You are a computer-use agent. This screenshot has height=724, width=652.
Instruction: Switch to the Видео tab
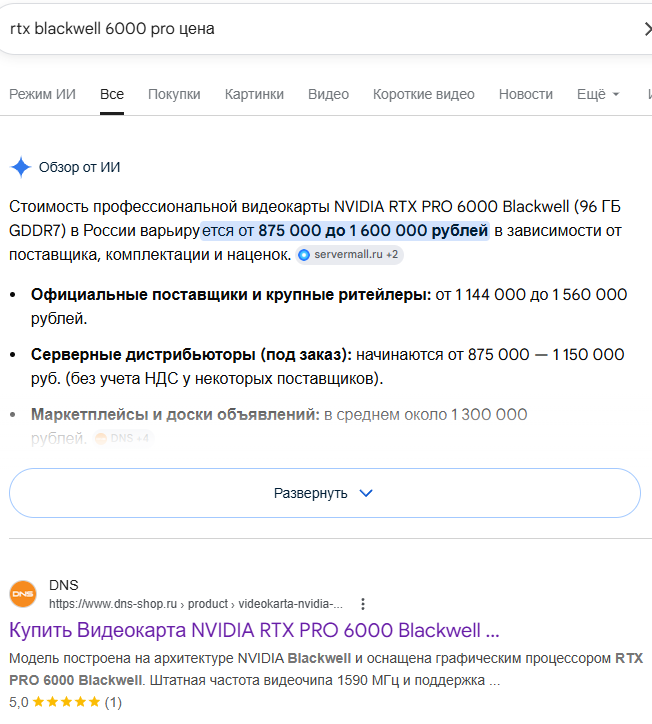pyautogui.click(x=328, y=94)
